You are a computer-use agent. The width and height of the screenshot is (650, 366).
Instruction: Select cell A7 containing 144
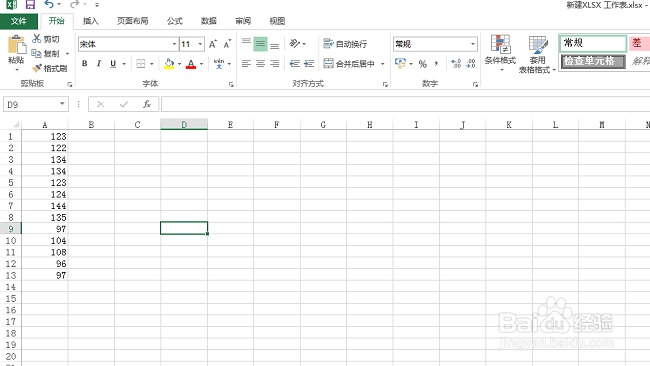tap(45, 206)
